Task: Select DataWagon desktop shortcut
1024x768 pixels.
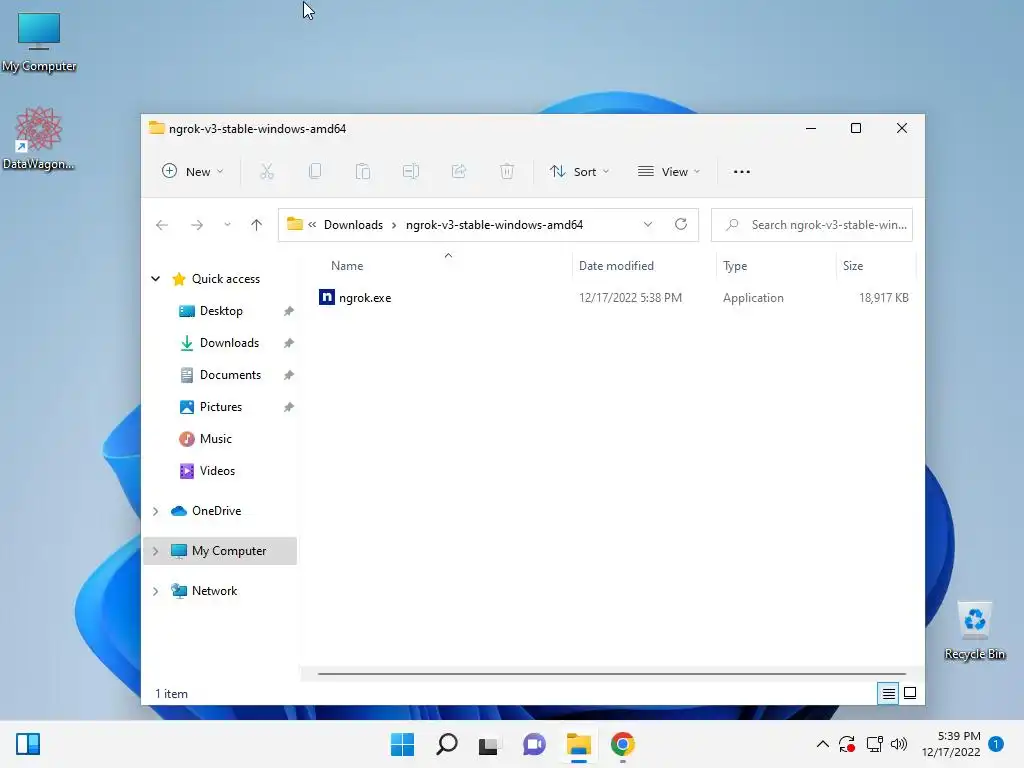Action: pos(39,138)
